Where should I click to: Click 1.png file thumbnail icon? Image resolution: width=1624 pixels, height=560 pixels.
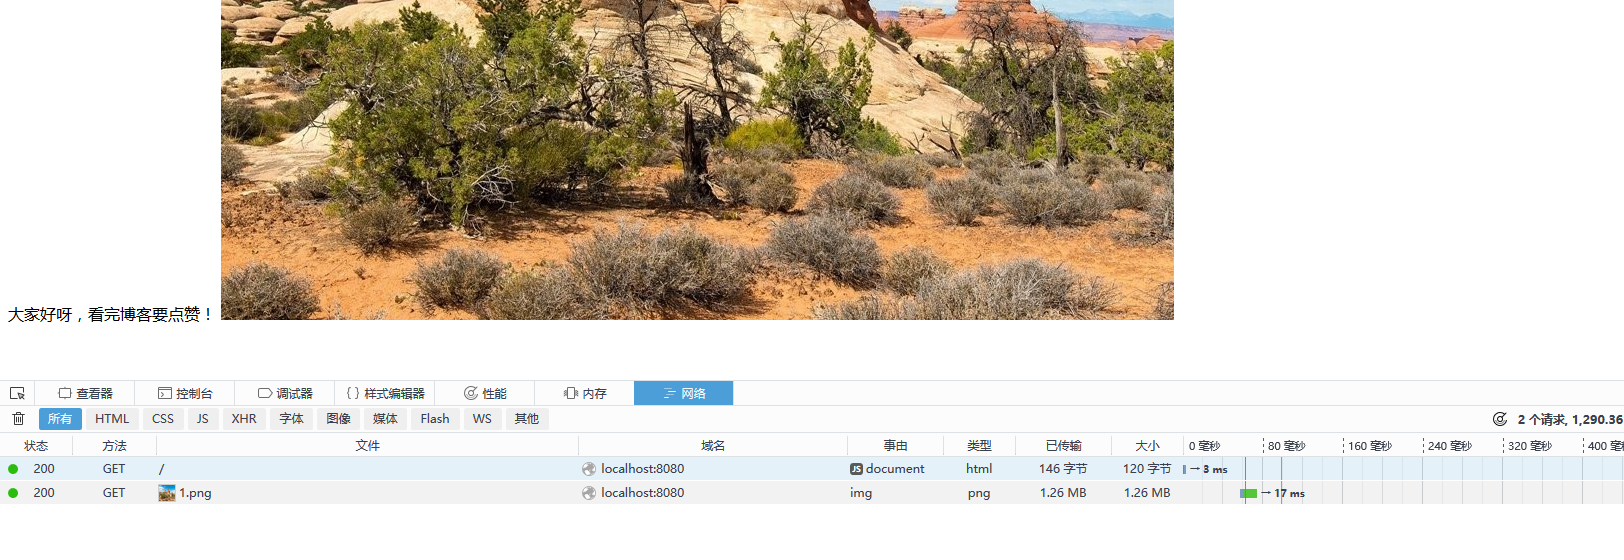tap(167, 493)
